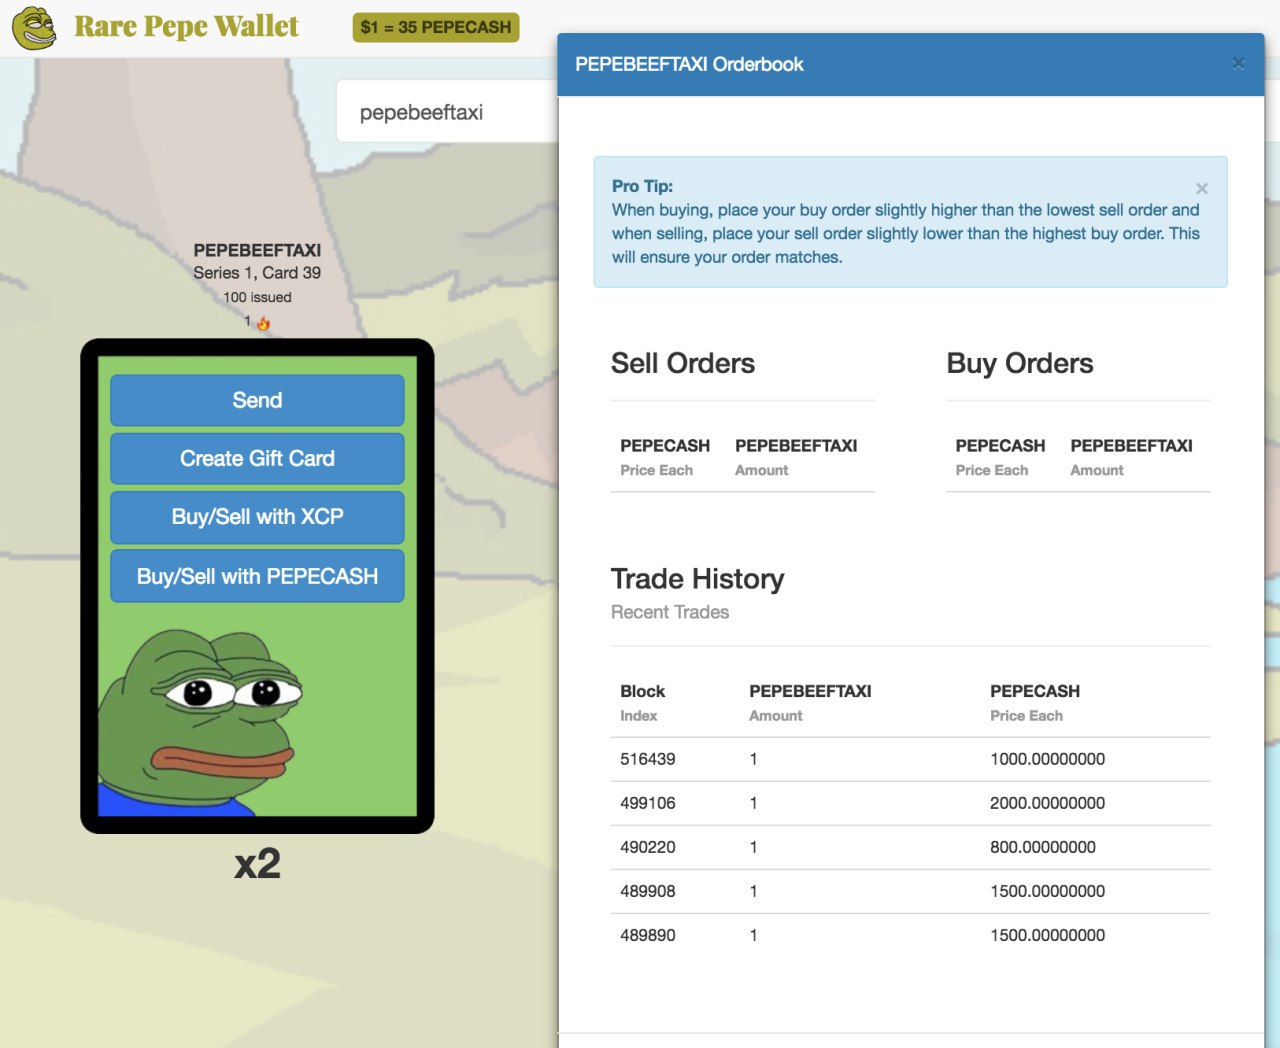Select the PEPEBEEFTAXI card name text
The height and width of the screenshot is (1048, 1280).
(x=257, y=250)
